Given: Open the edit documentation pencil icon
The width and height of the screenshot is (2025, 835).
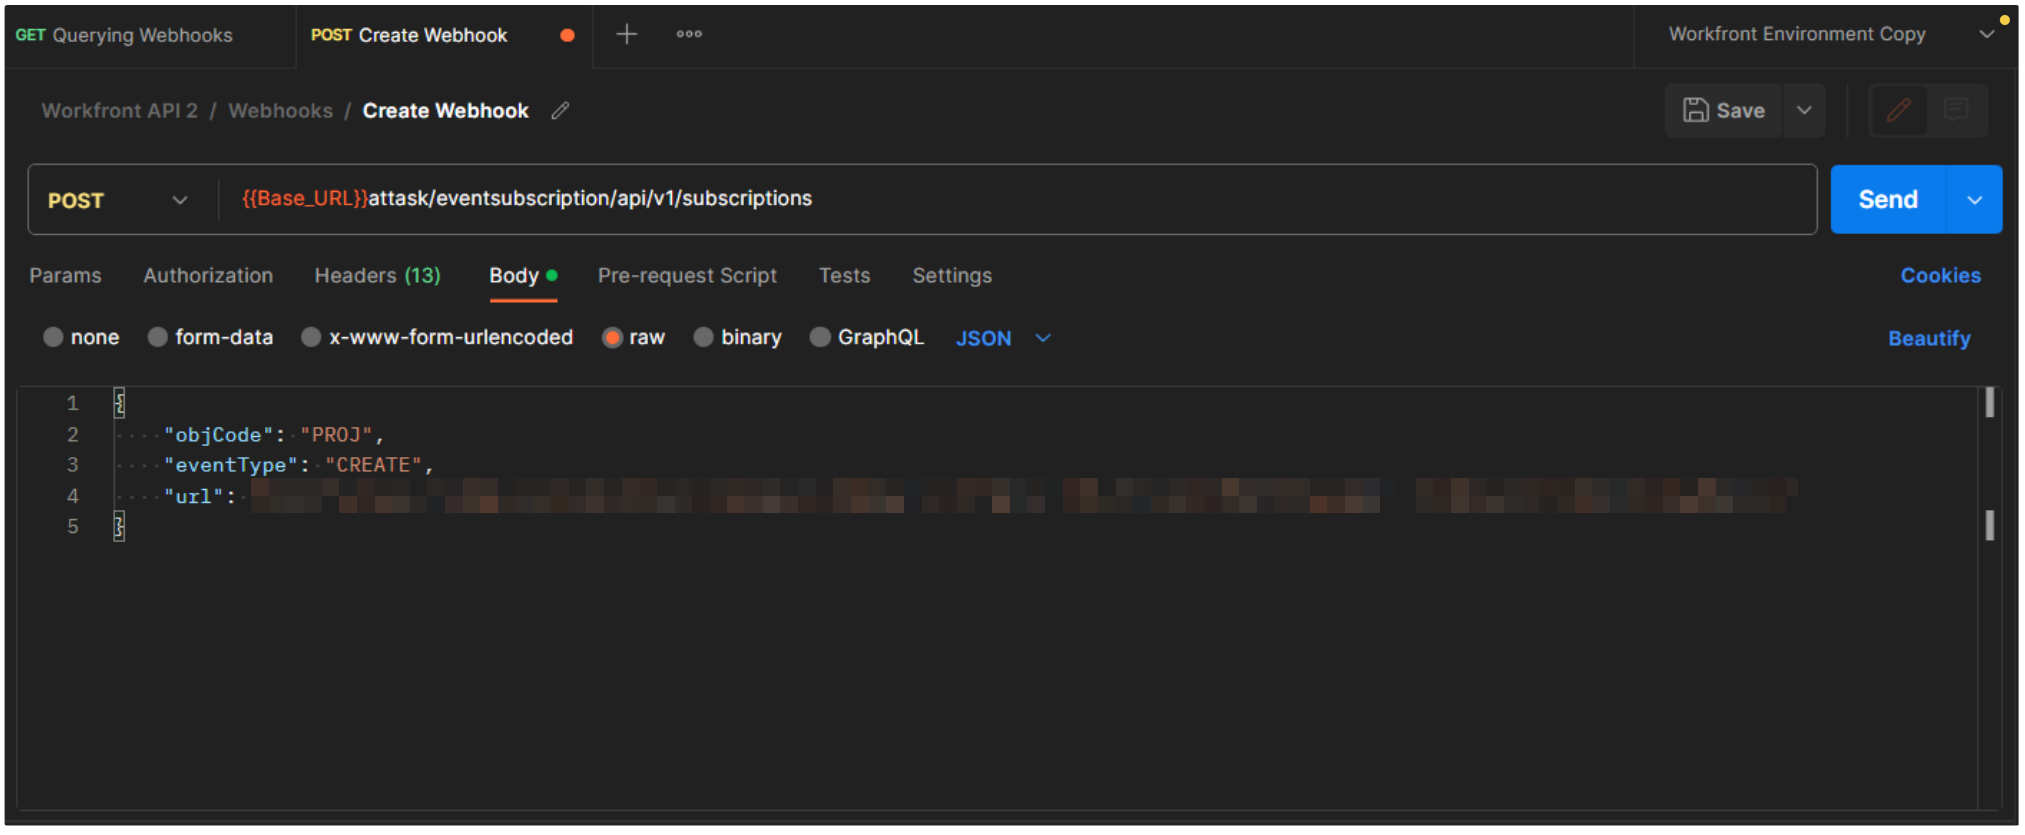Looking at the screenshot, I should (x=1898, y=110).
